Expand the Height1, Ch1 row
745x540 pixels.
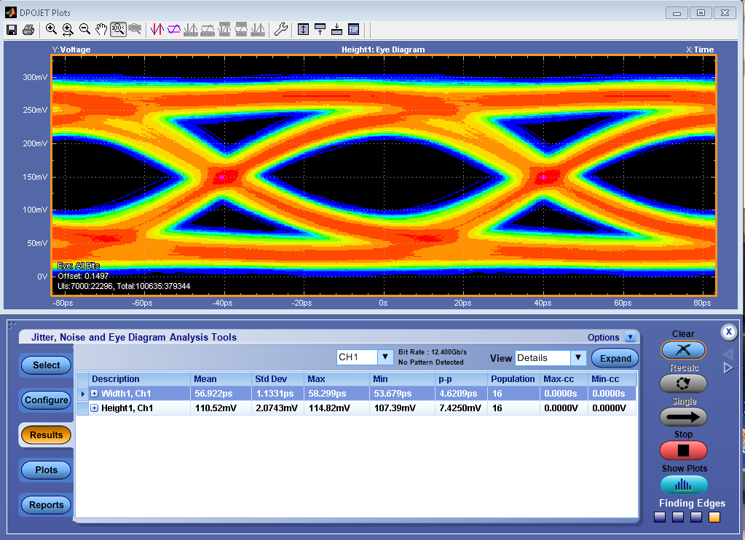coord(95,408)
